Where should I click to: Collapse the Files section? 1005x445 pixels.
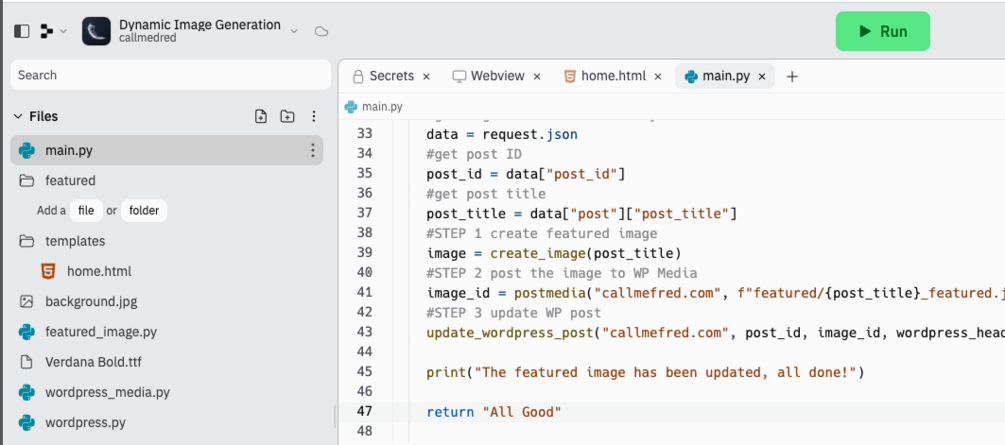tap(17, 116)
